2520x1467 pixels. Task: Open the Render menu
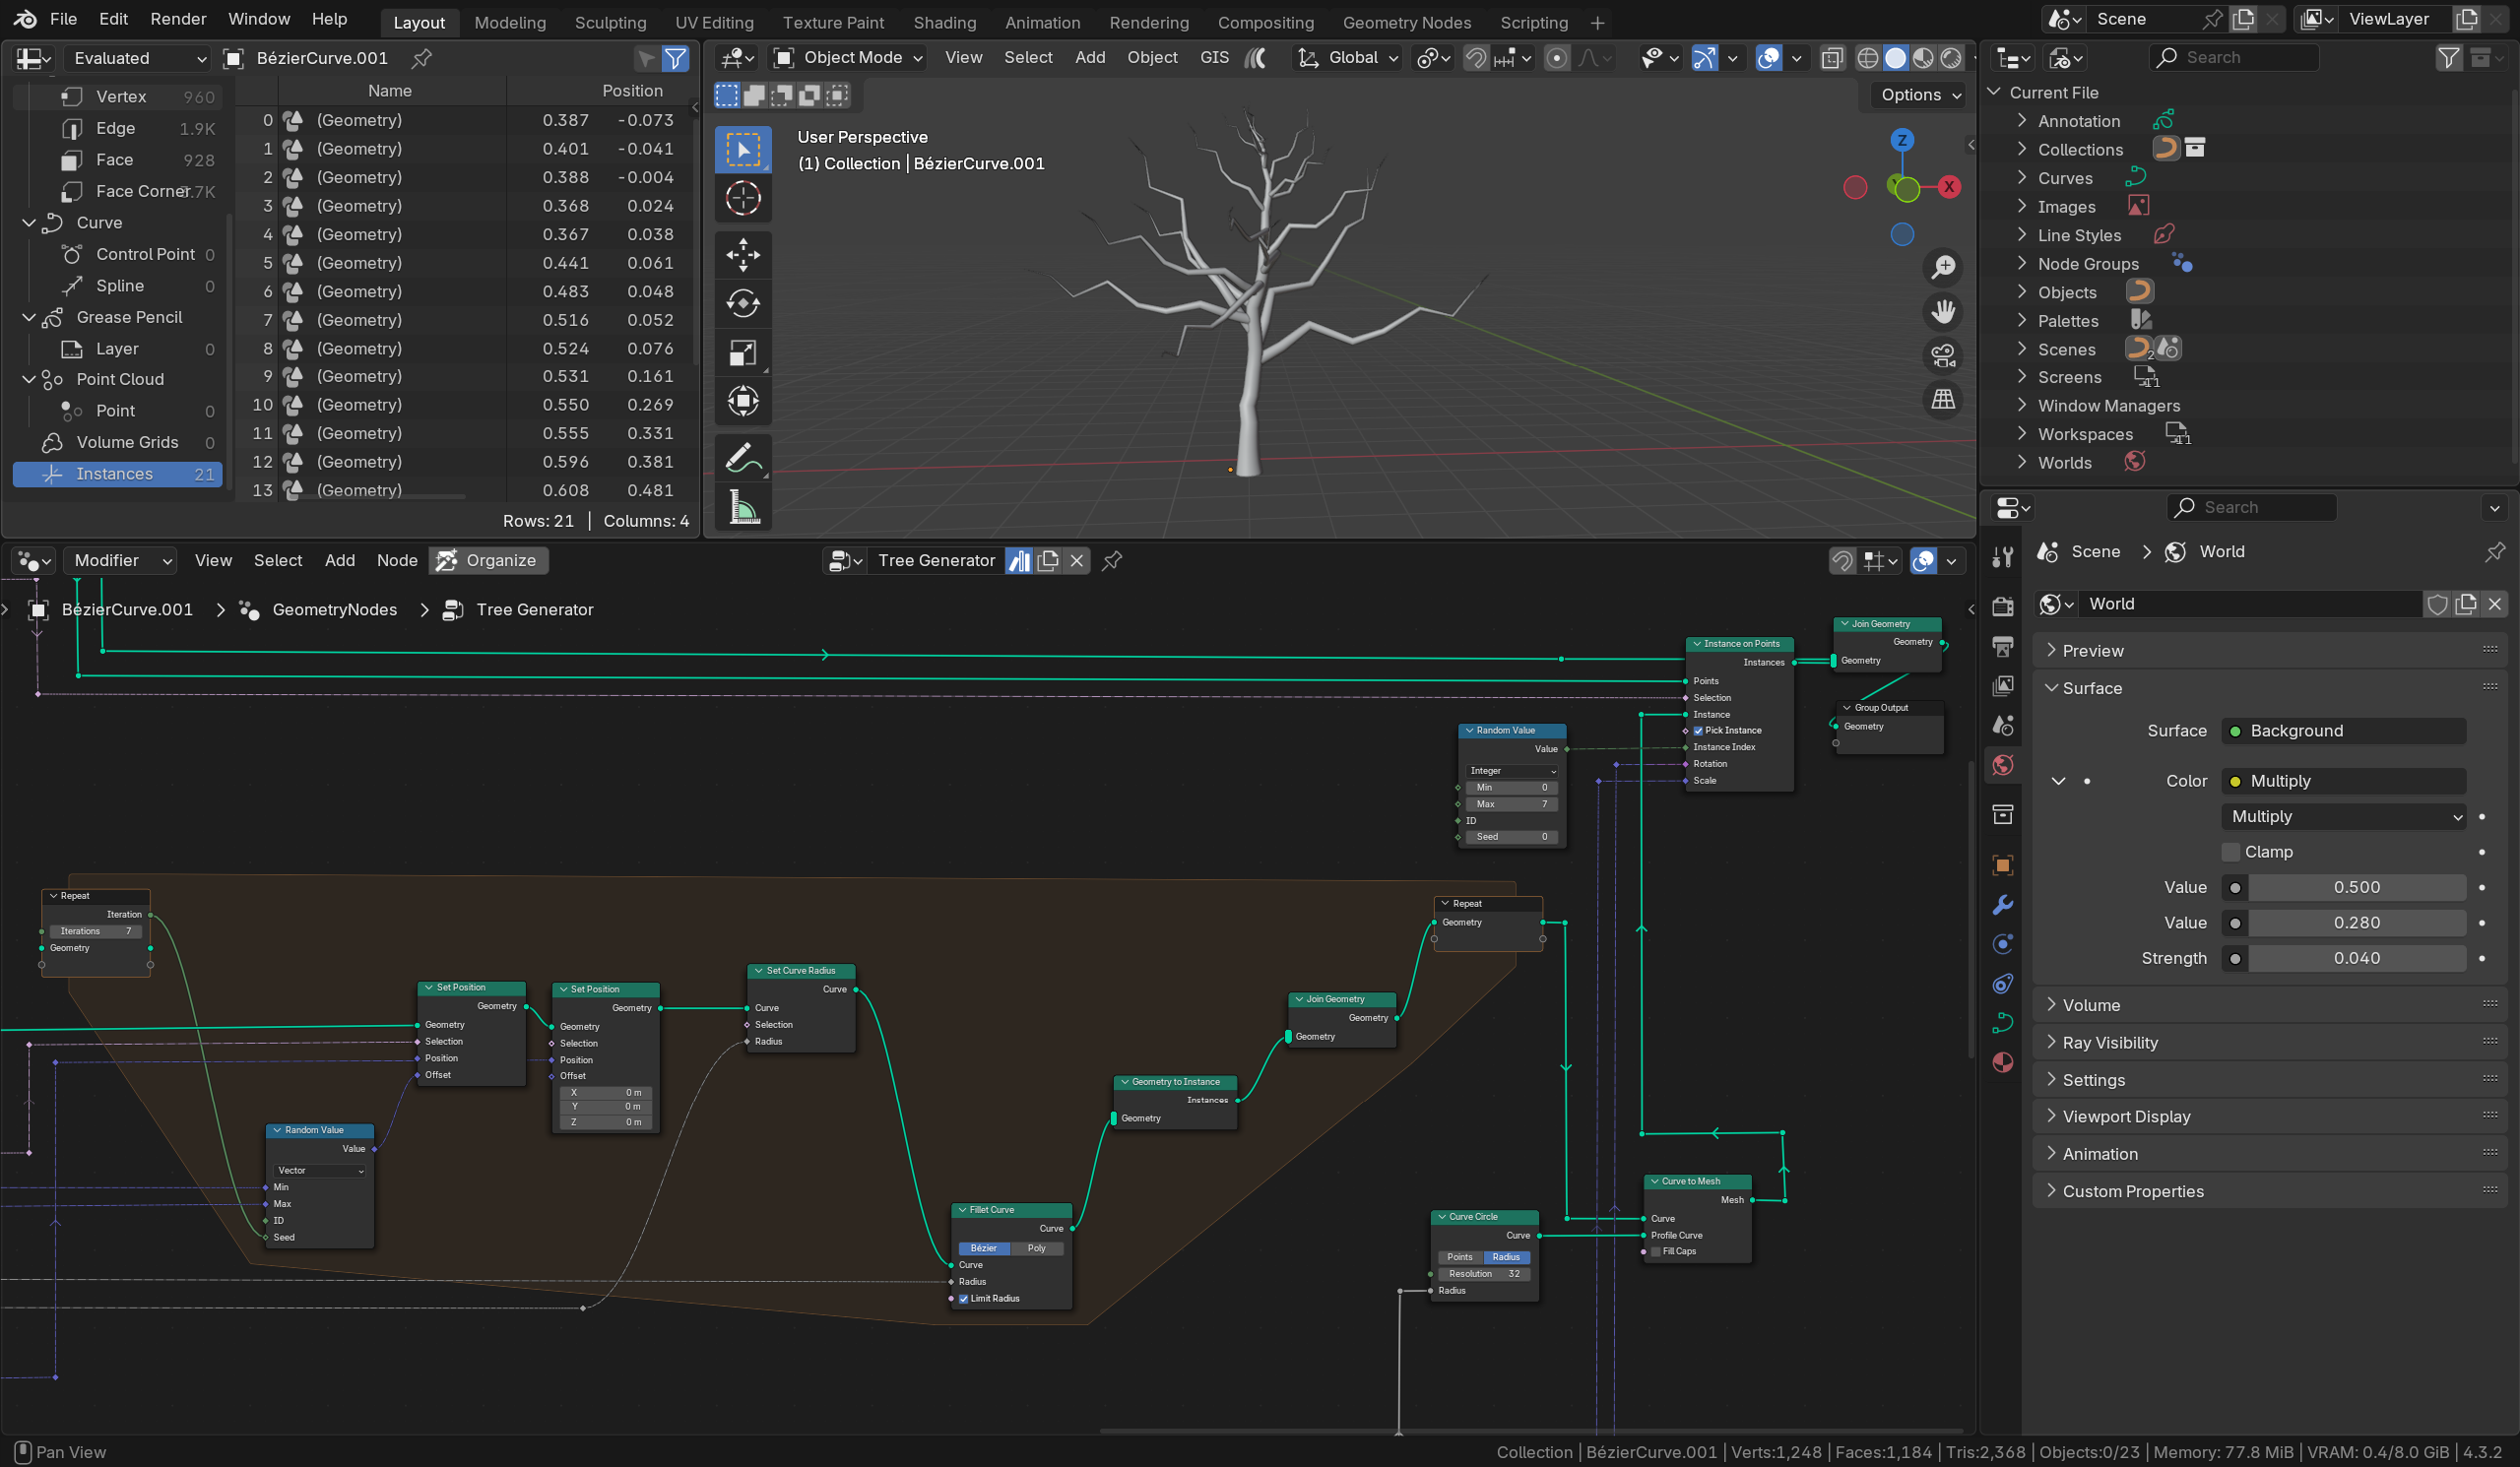(x=178, y=19)
